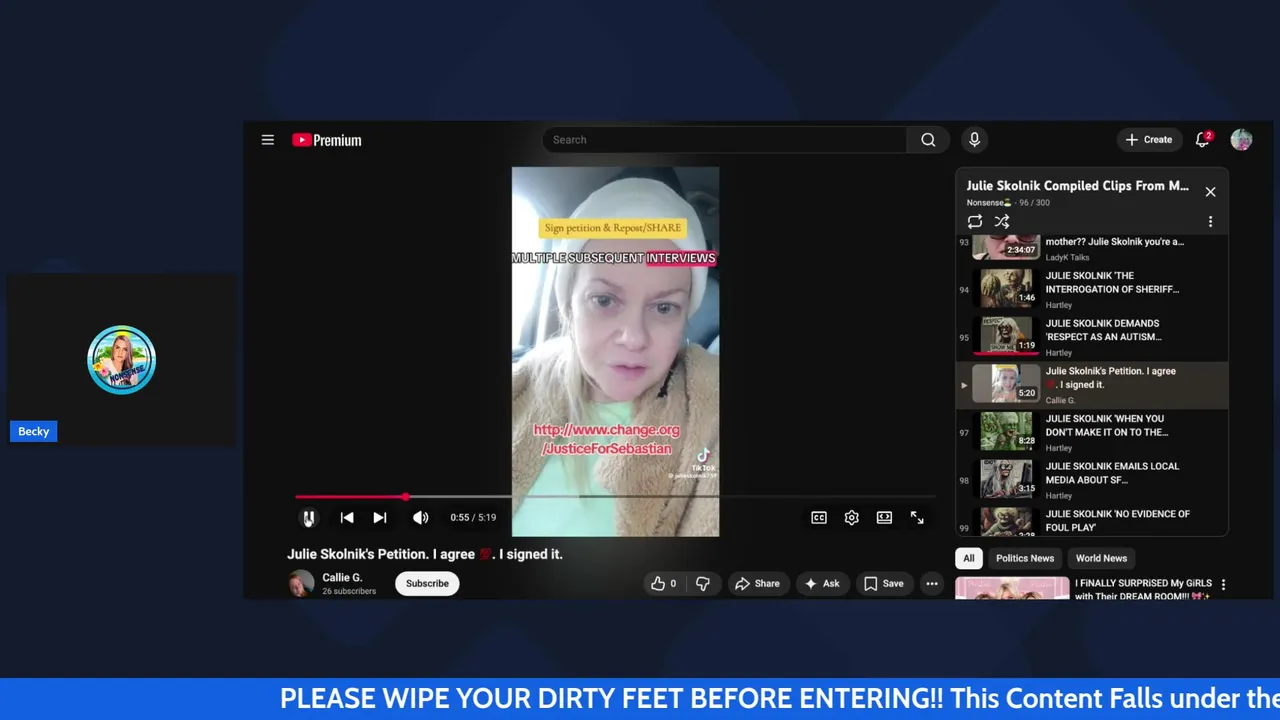Play 'DEMANDS RESPECT AS AN AUTISM' video
1280x720 pixels.
(1091, 338)
